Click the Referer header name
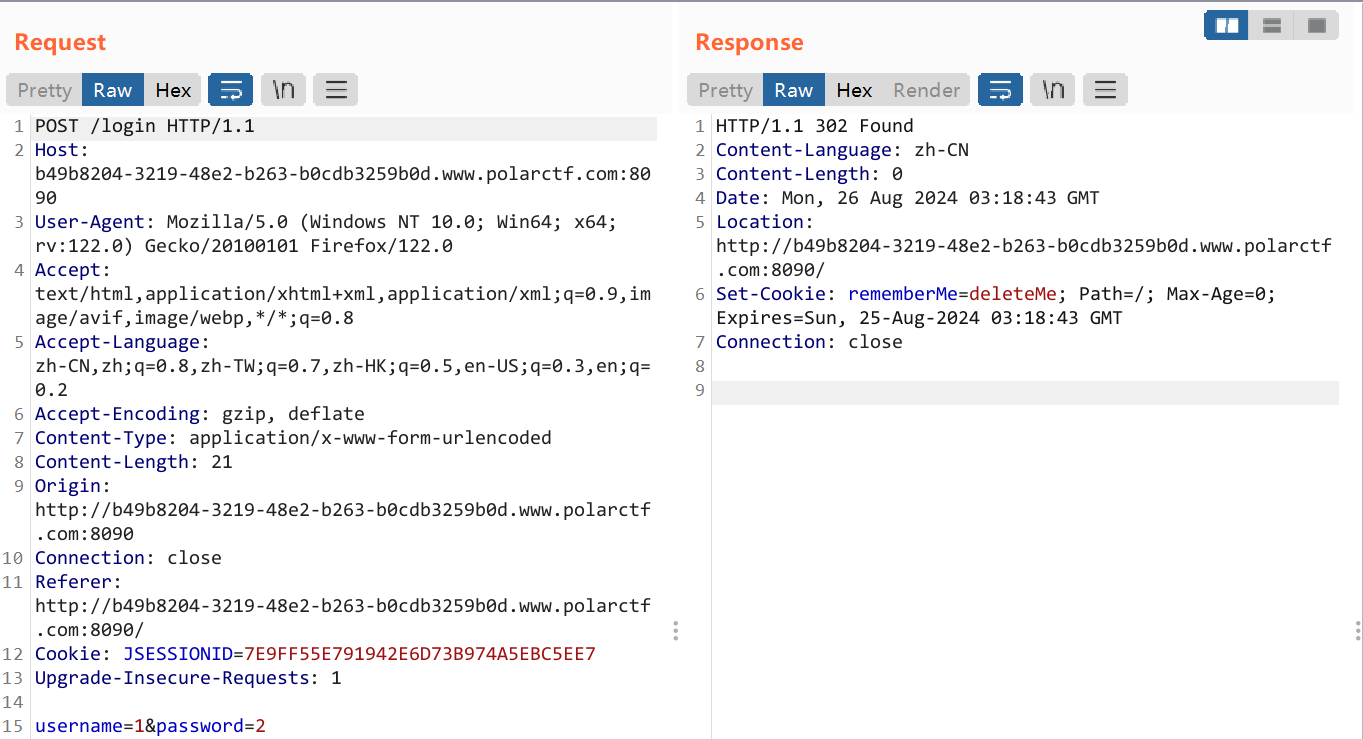This screenshot has width=1363, height=739. coord(73,582)
